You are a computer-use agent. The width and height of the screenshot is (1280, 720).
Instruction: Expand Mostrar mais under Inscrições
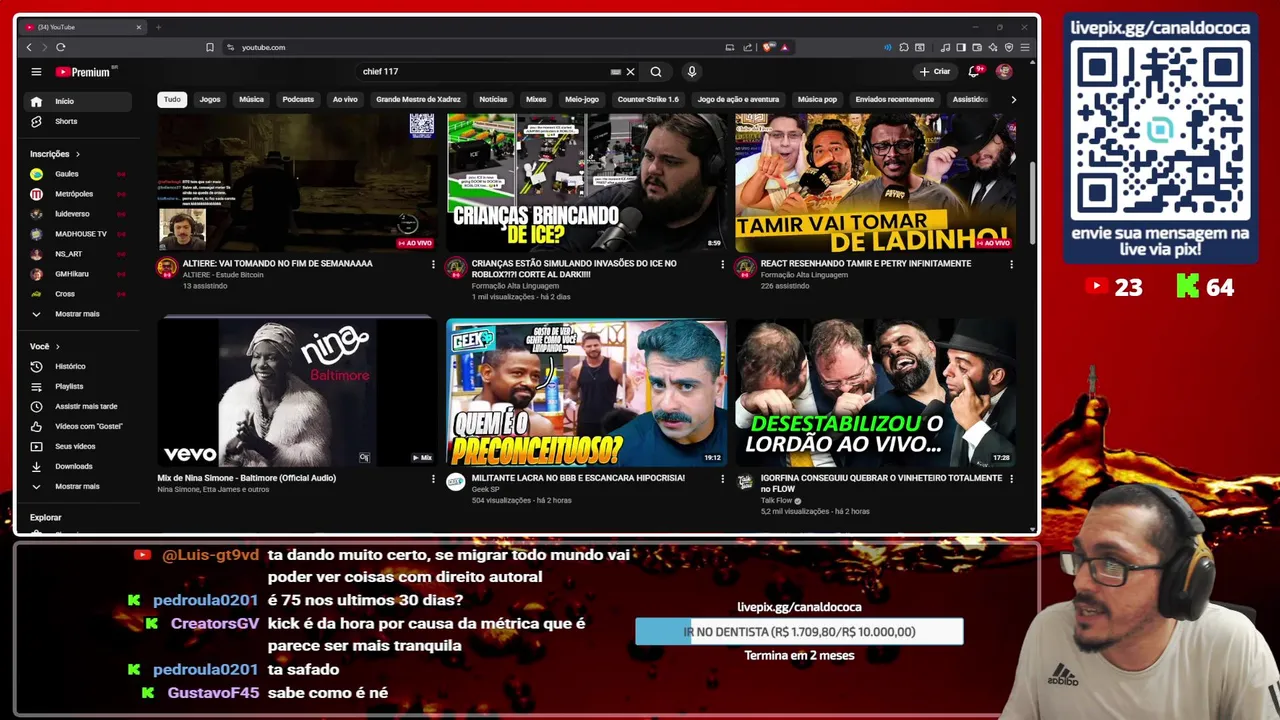pos(77,314)
